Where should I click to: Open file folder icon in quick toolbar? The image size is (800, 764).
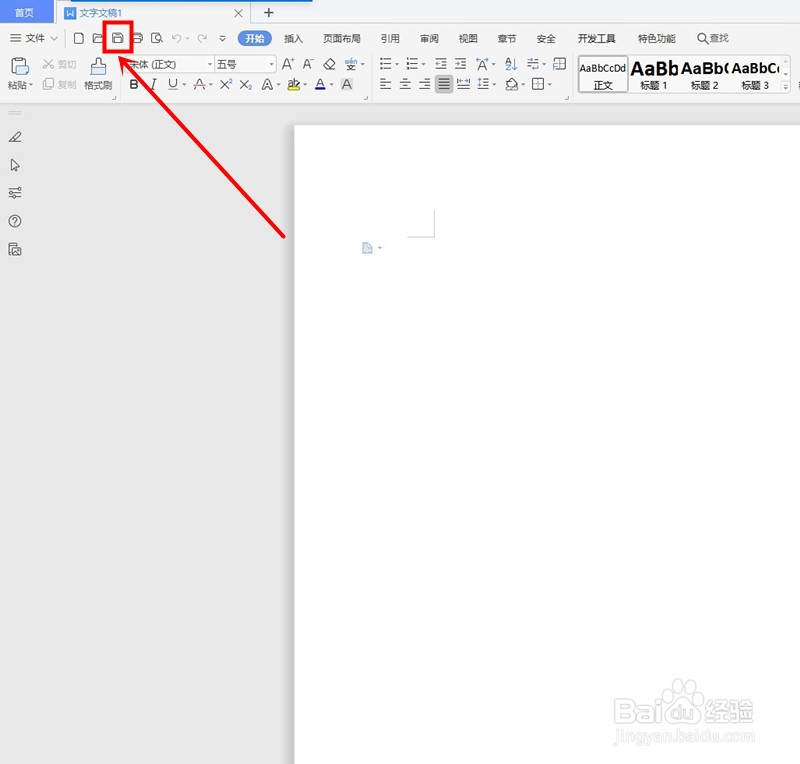tap(97, 38)
